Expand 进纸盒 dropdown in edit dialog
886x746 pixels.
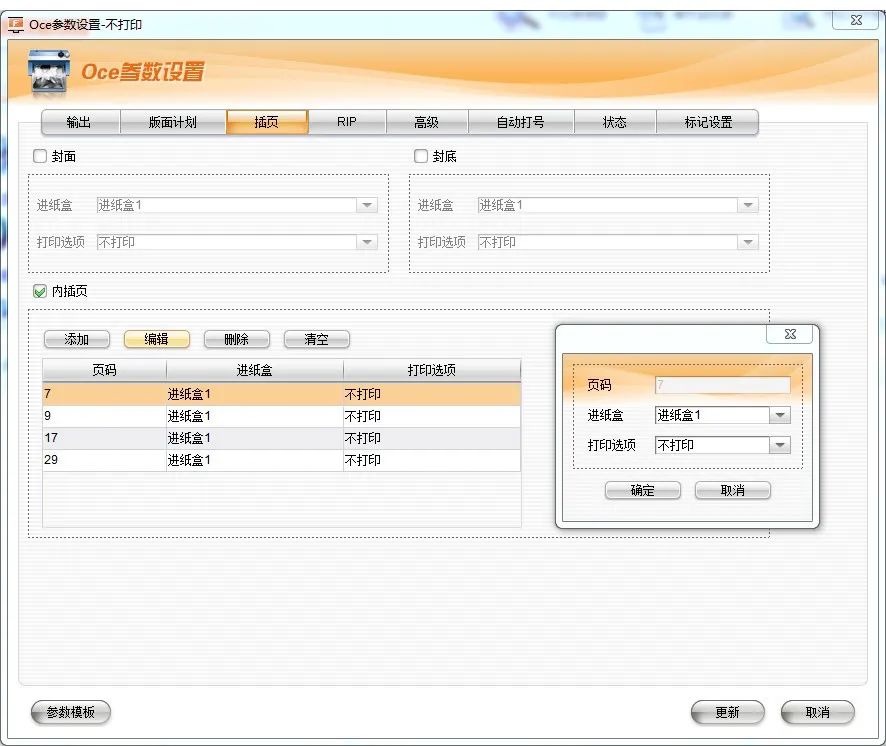point(780,415)
